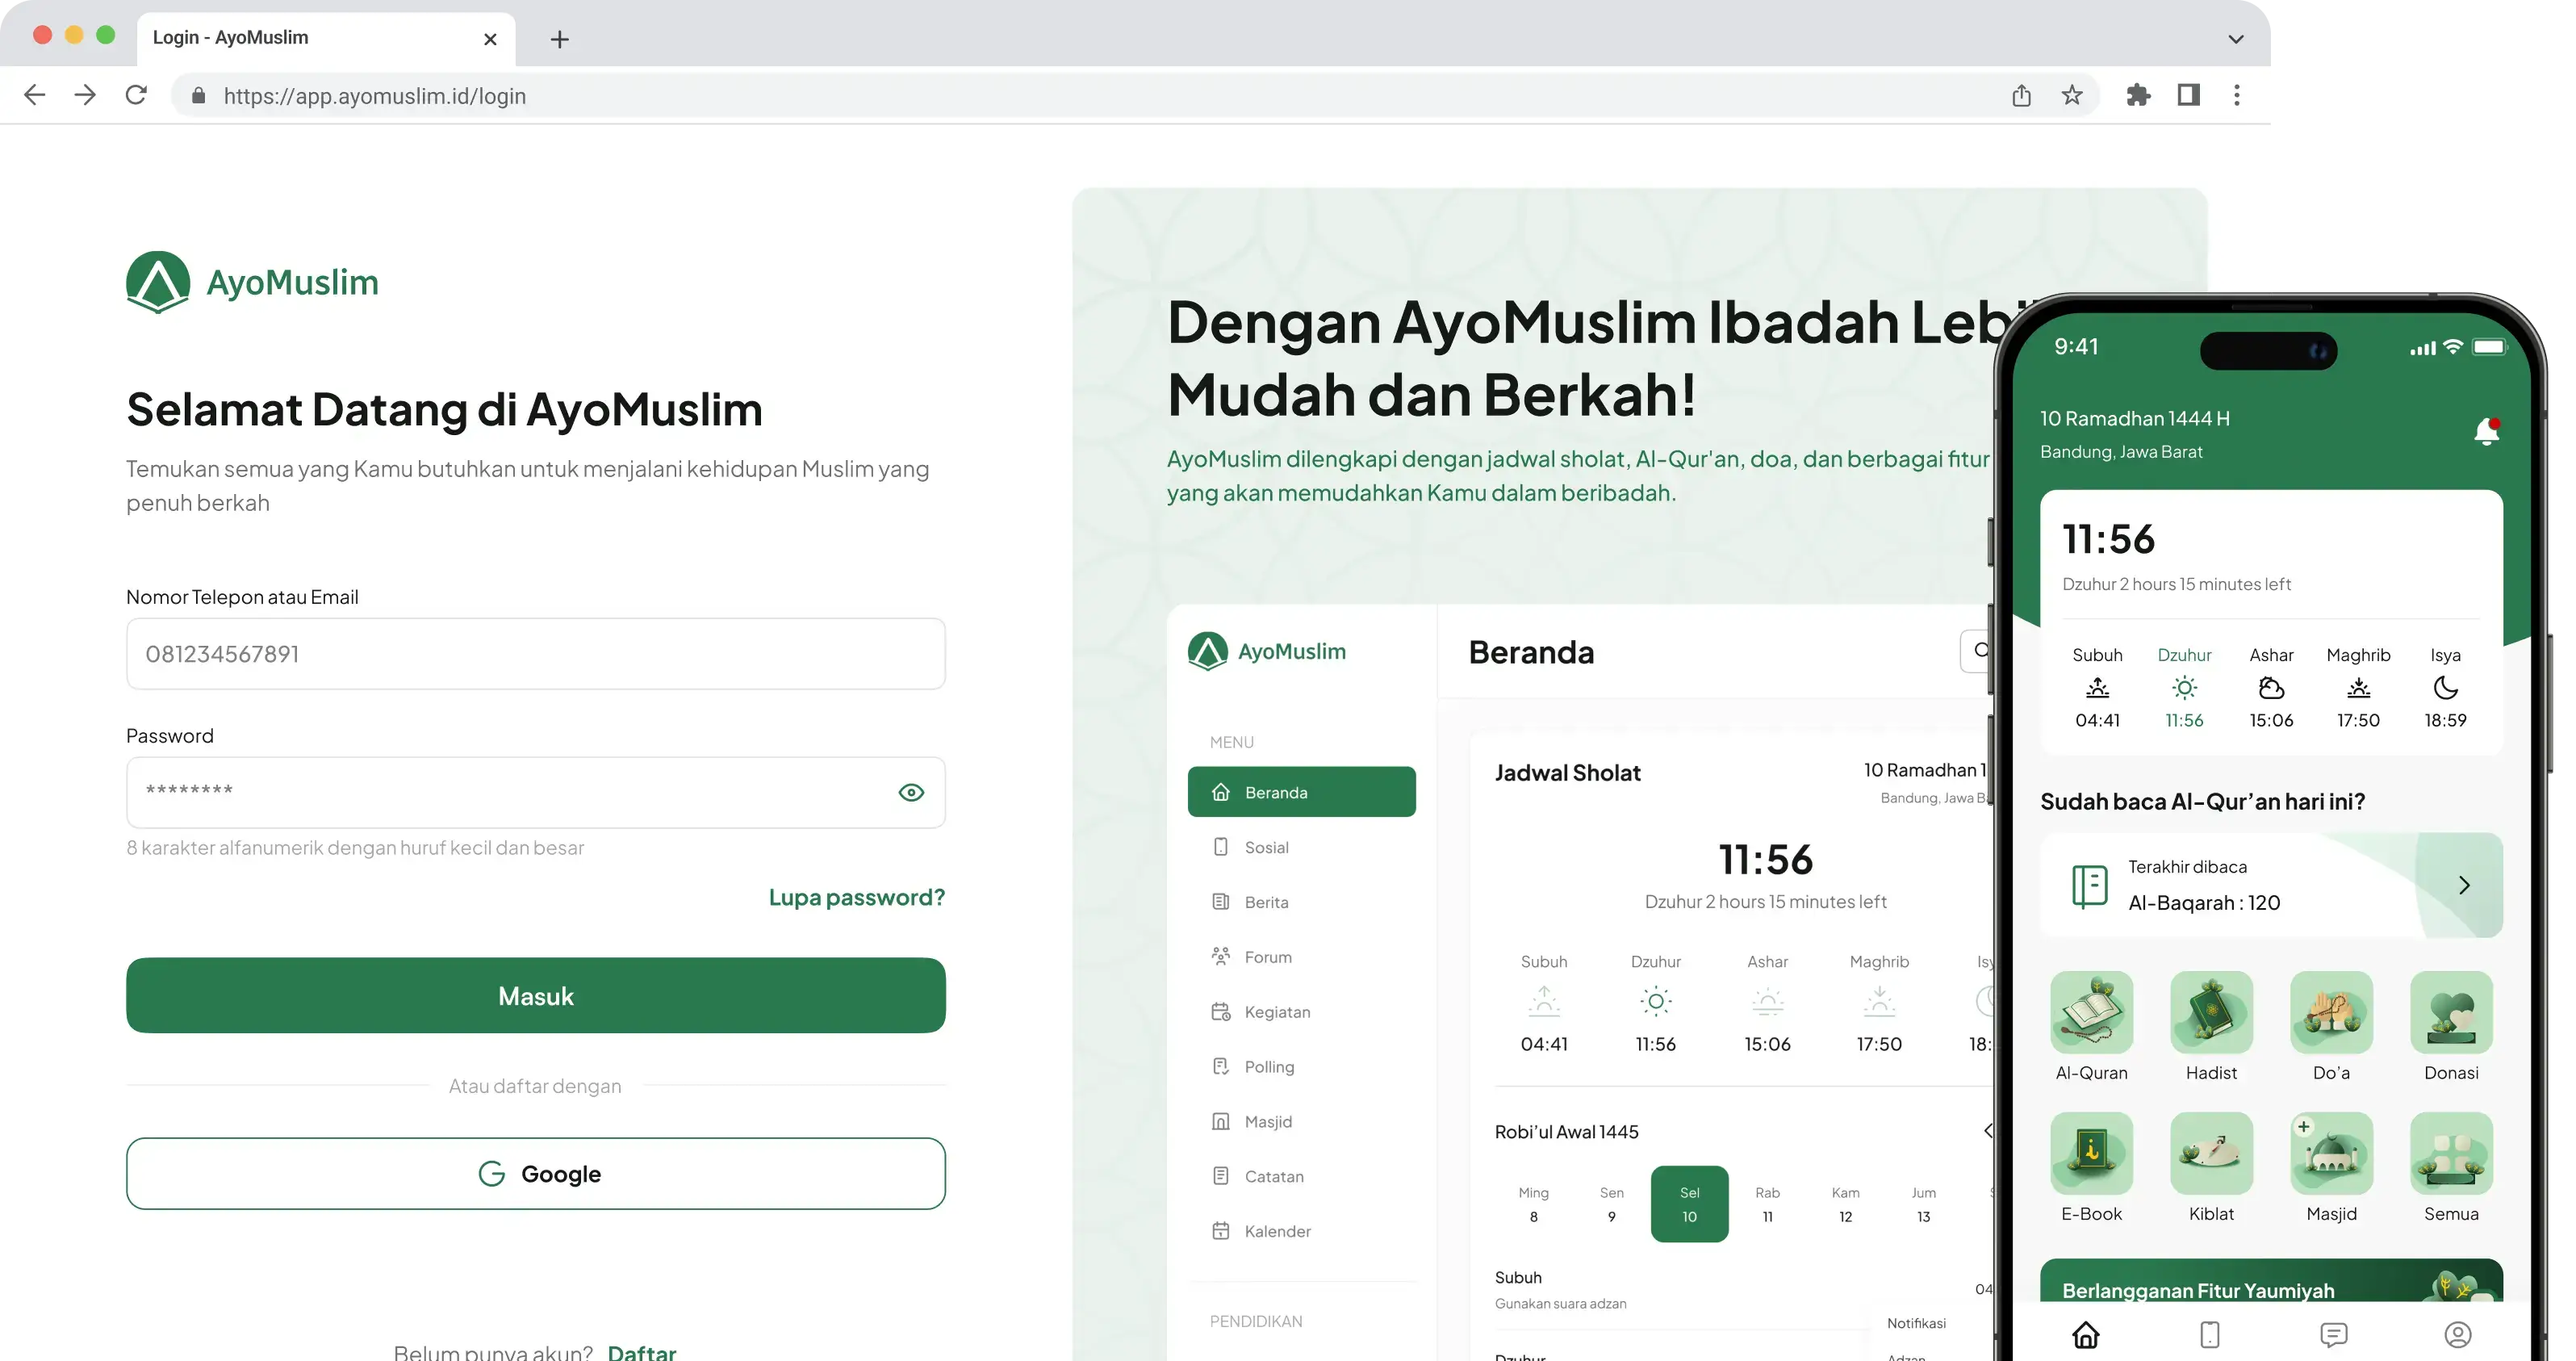
Task: Open browser extensions puzzle icon
Action: 2138,95
